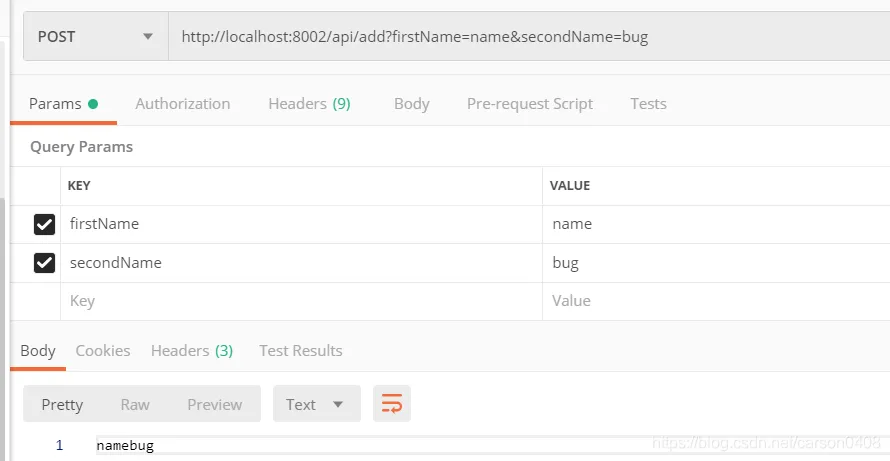Click the empty Key placeholder field
This screenshot has height=461, width=890.
click(300, 301)
